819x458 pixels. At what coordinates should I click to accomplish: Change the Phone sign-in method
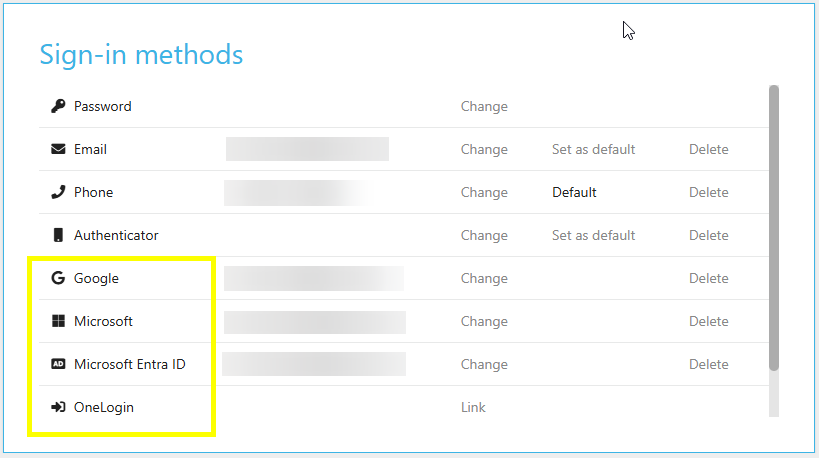(484, 192)
